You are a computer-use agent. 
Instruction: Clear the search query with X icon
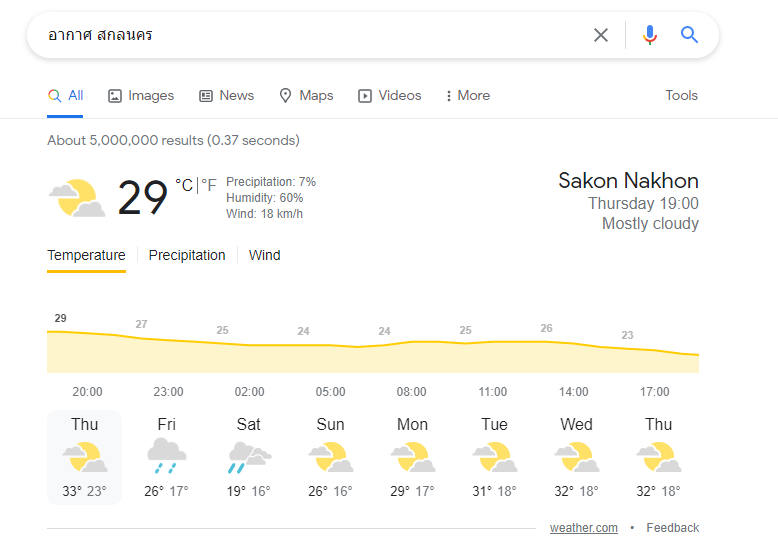[x=601, y=35]
